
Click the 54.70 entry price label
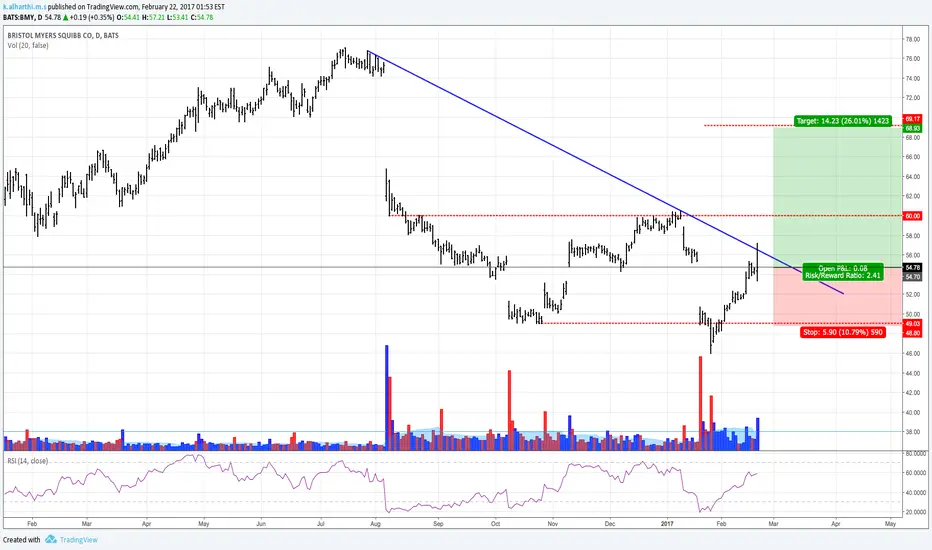[x=912, y=276]
